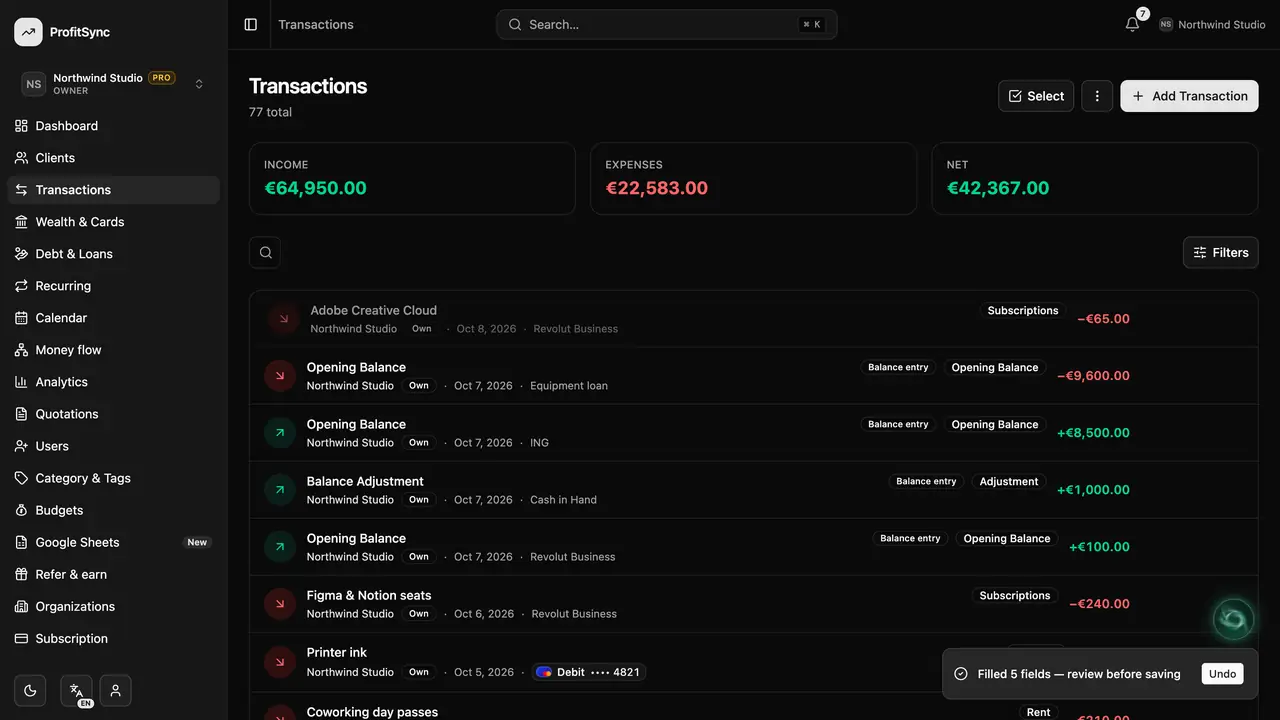Open the Adobe Creative Cloud transaction
Screen dimensions: 1280x720
pos(753,319)
